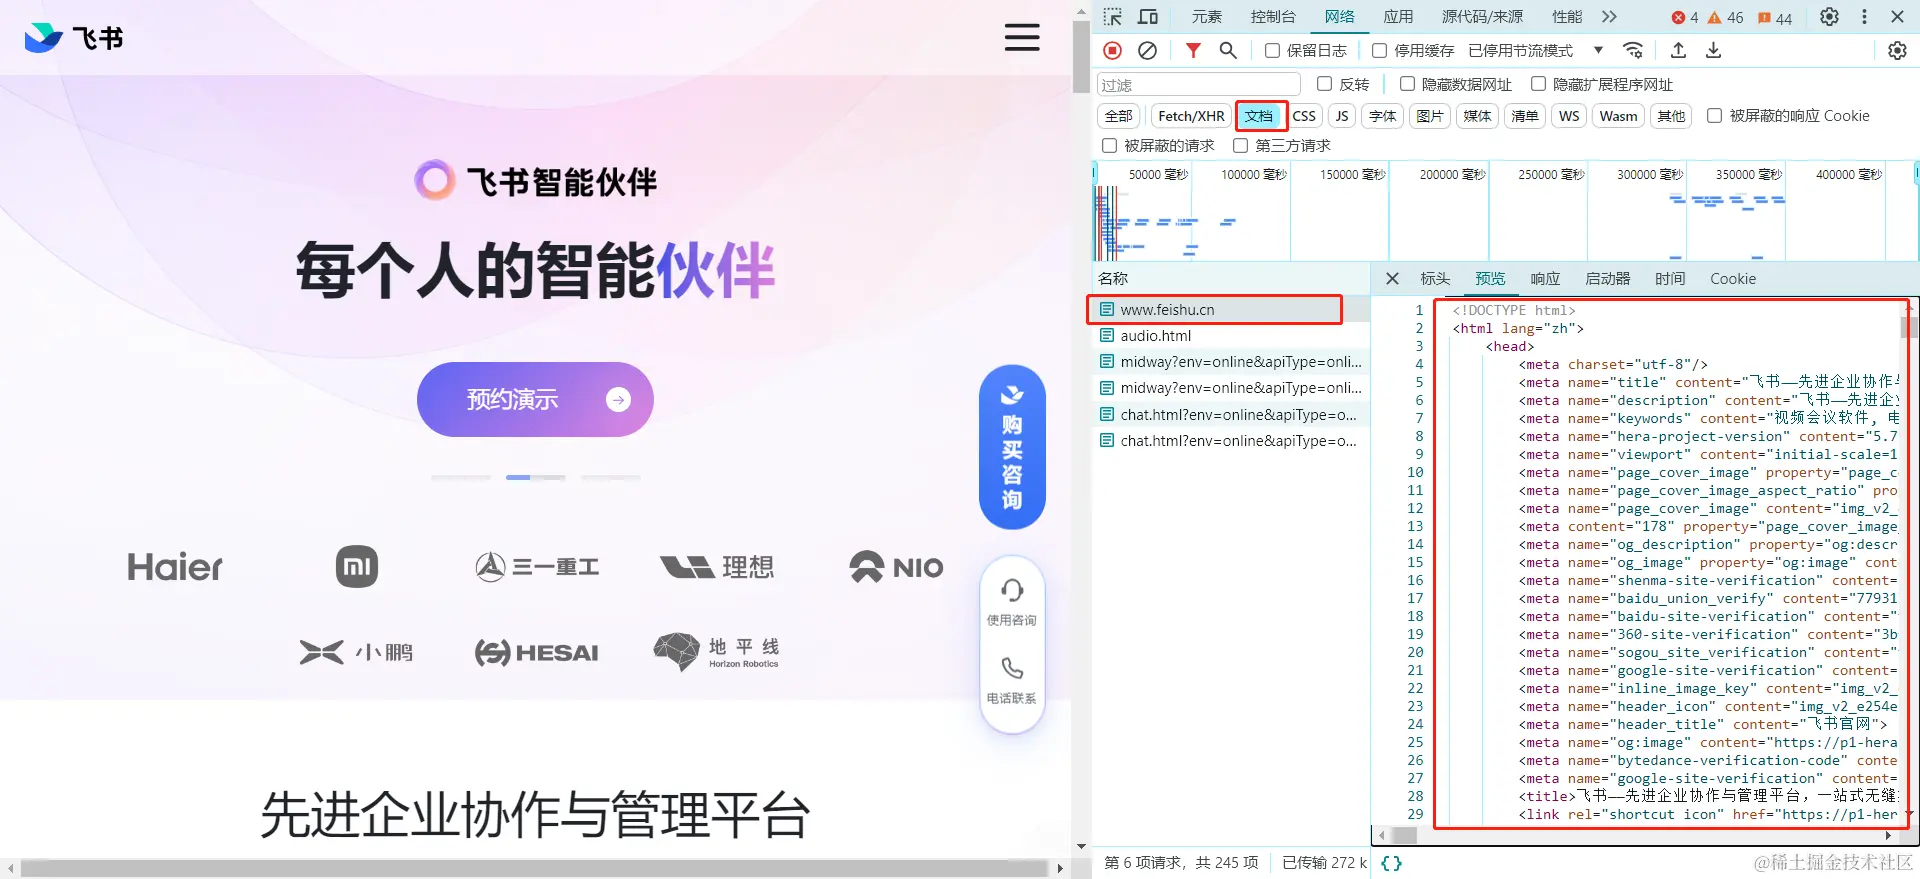Open network panel settings gear

pos(1897,50)
